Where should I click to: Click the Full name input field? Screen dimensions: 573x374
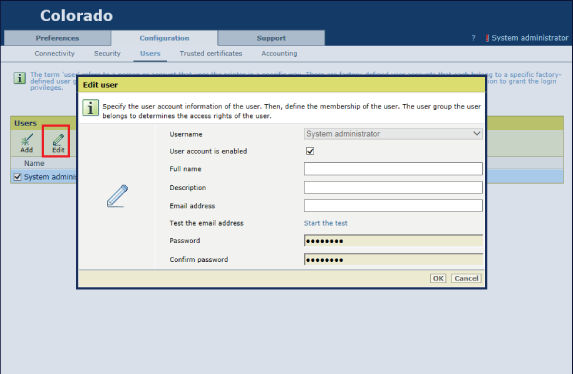(393, 169)
